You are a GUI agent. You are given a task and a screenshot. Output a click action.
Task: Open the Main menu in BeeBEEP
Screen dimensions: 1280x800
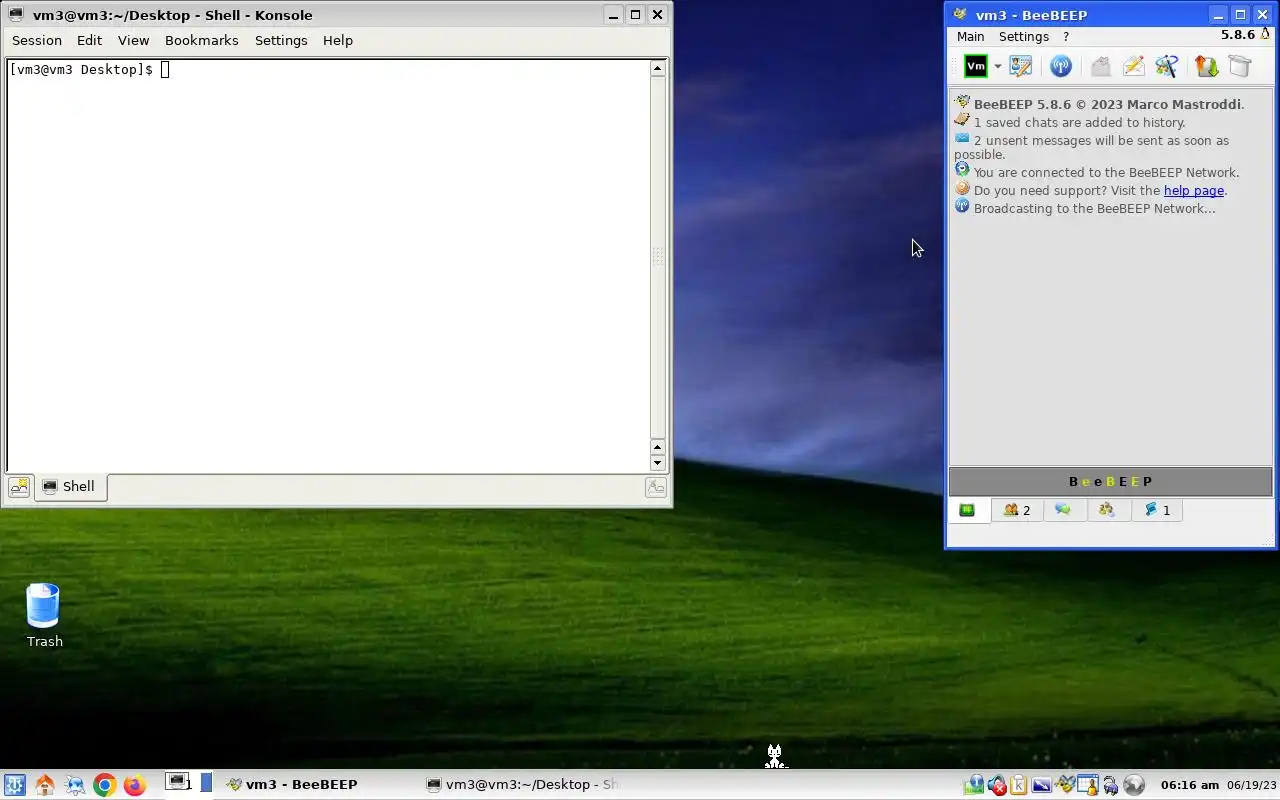click(970, 36)
